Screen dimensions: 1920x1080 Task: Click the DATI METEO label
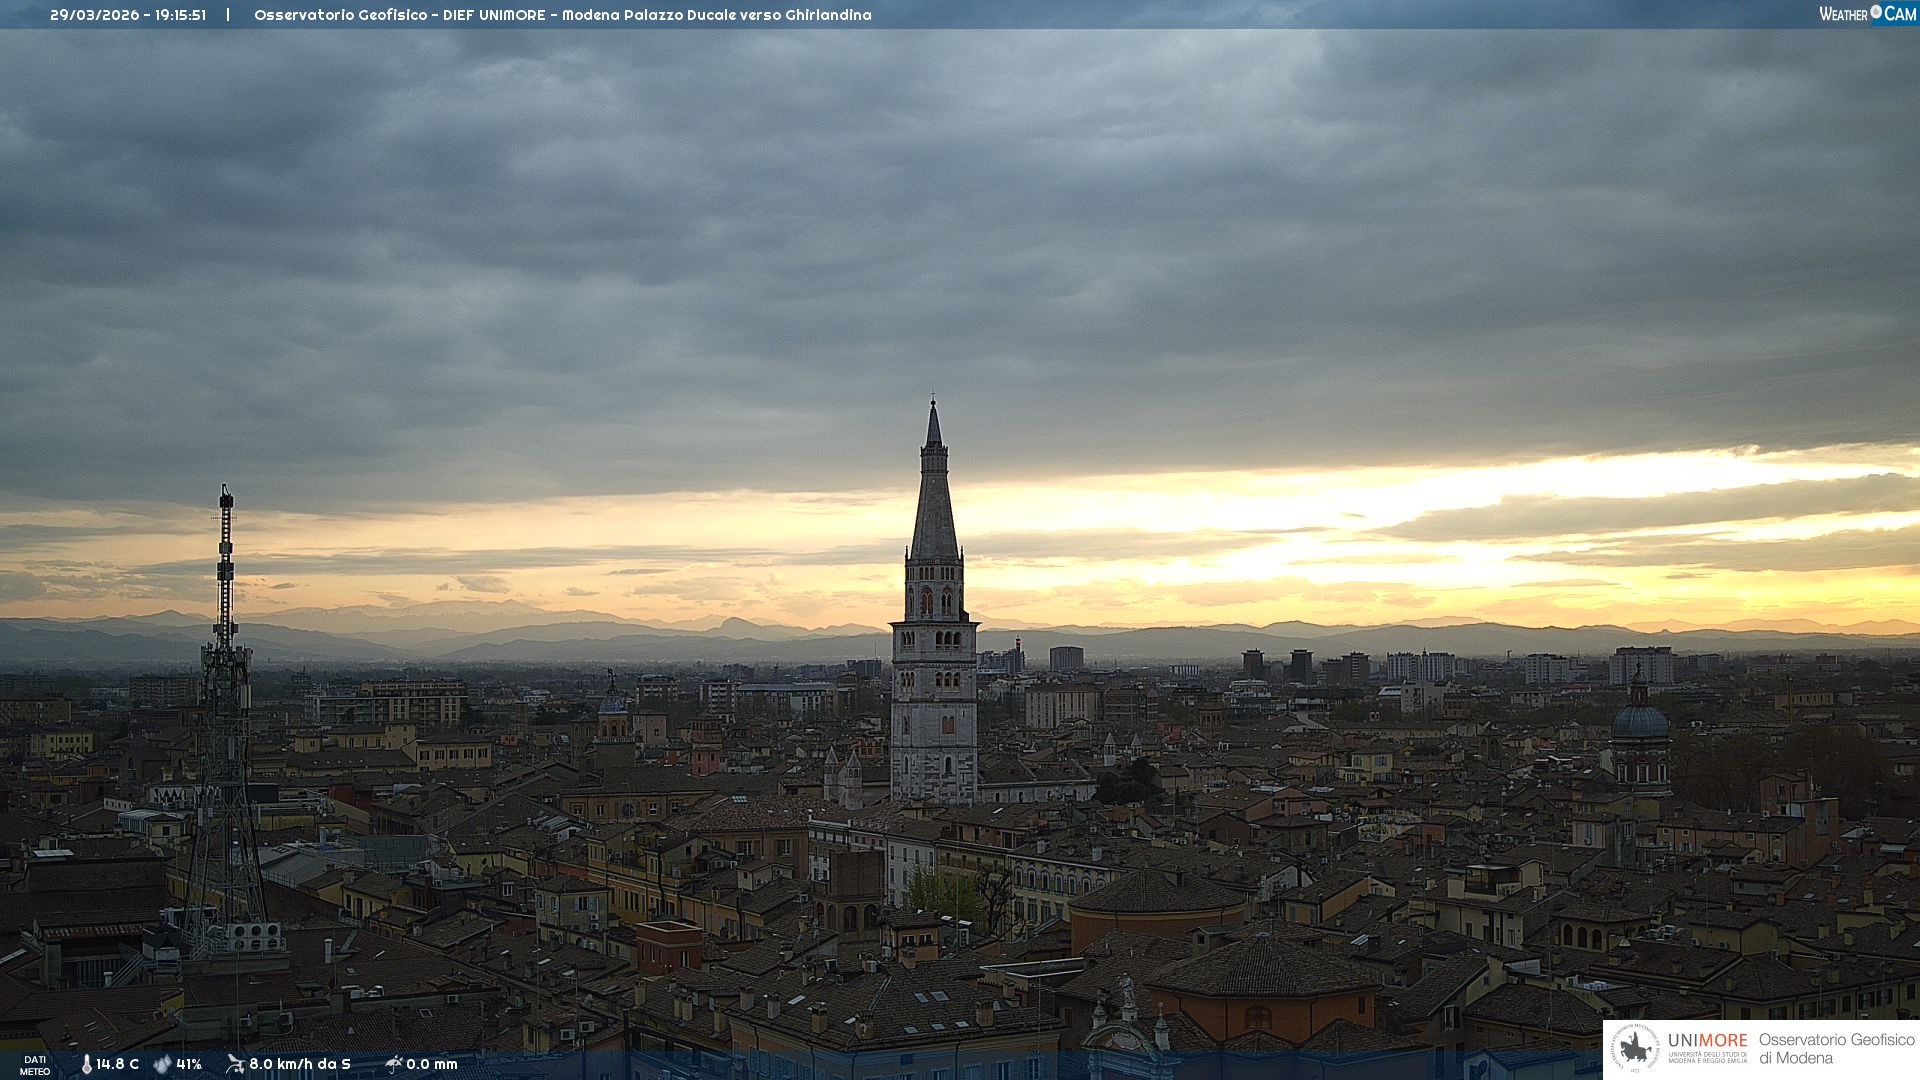(x=35, y=1065)
